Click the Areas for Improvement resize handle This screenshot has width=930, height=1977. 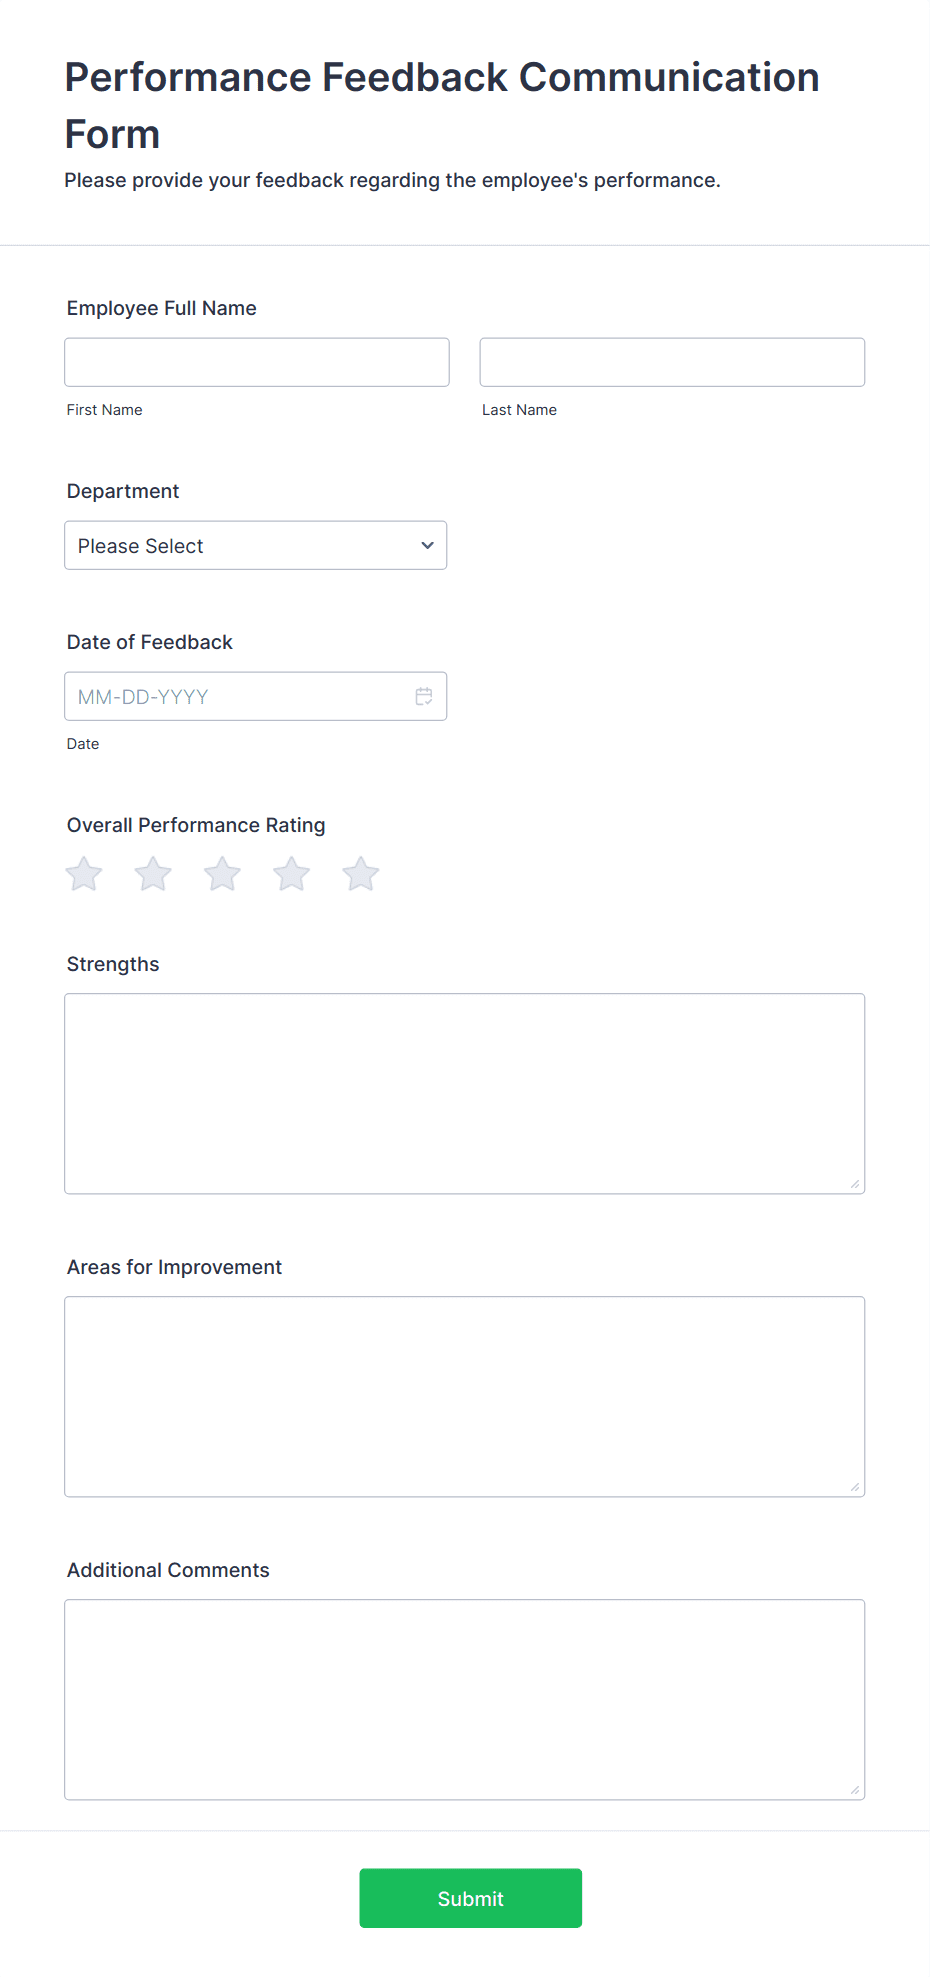point(855,1488)
